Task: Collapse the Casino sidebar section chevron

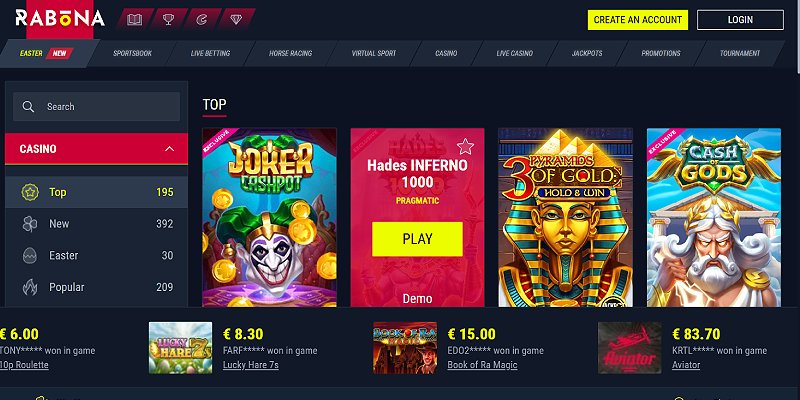Action: point(169,149)
